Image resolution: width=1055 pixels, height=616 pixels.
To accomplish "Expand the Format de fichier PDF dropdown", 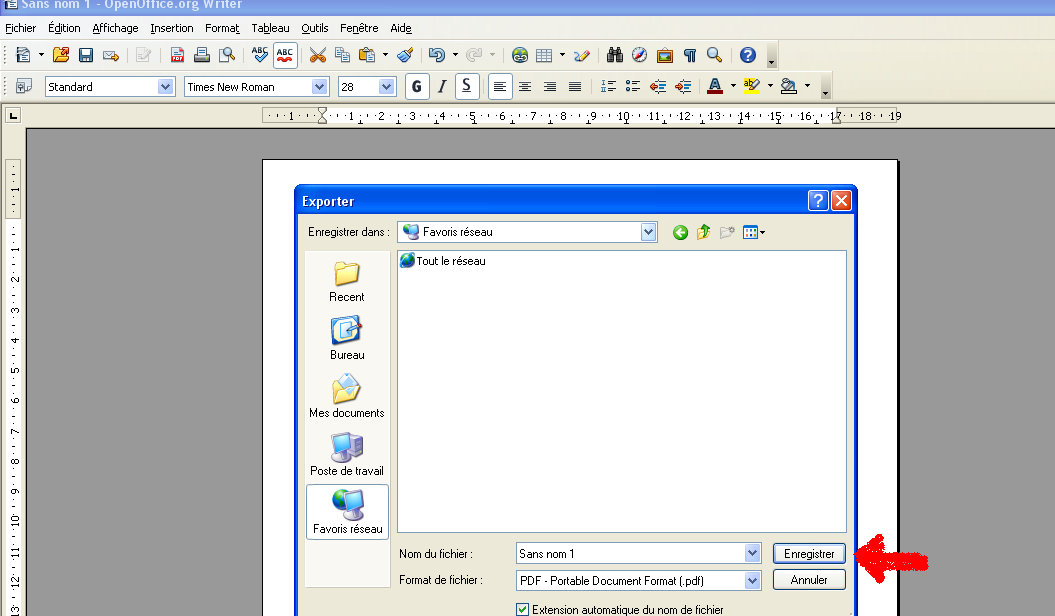I will 752,580.
